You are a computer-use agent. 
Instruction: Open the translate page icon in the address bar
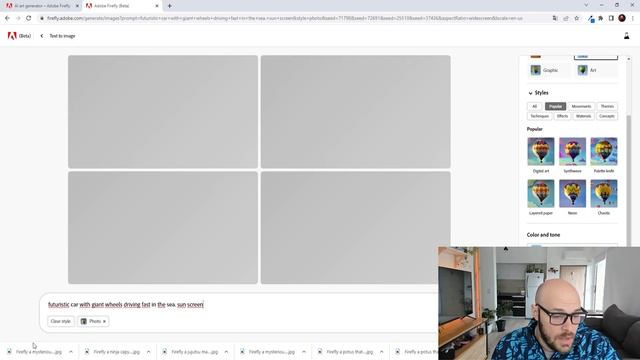pyautogui.click(x=555, y=18)
